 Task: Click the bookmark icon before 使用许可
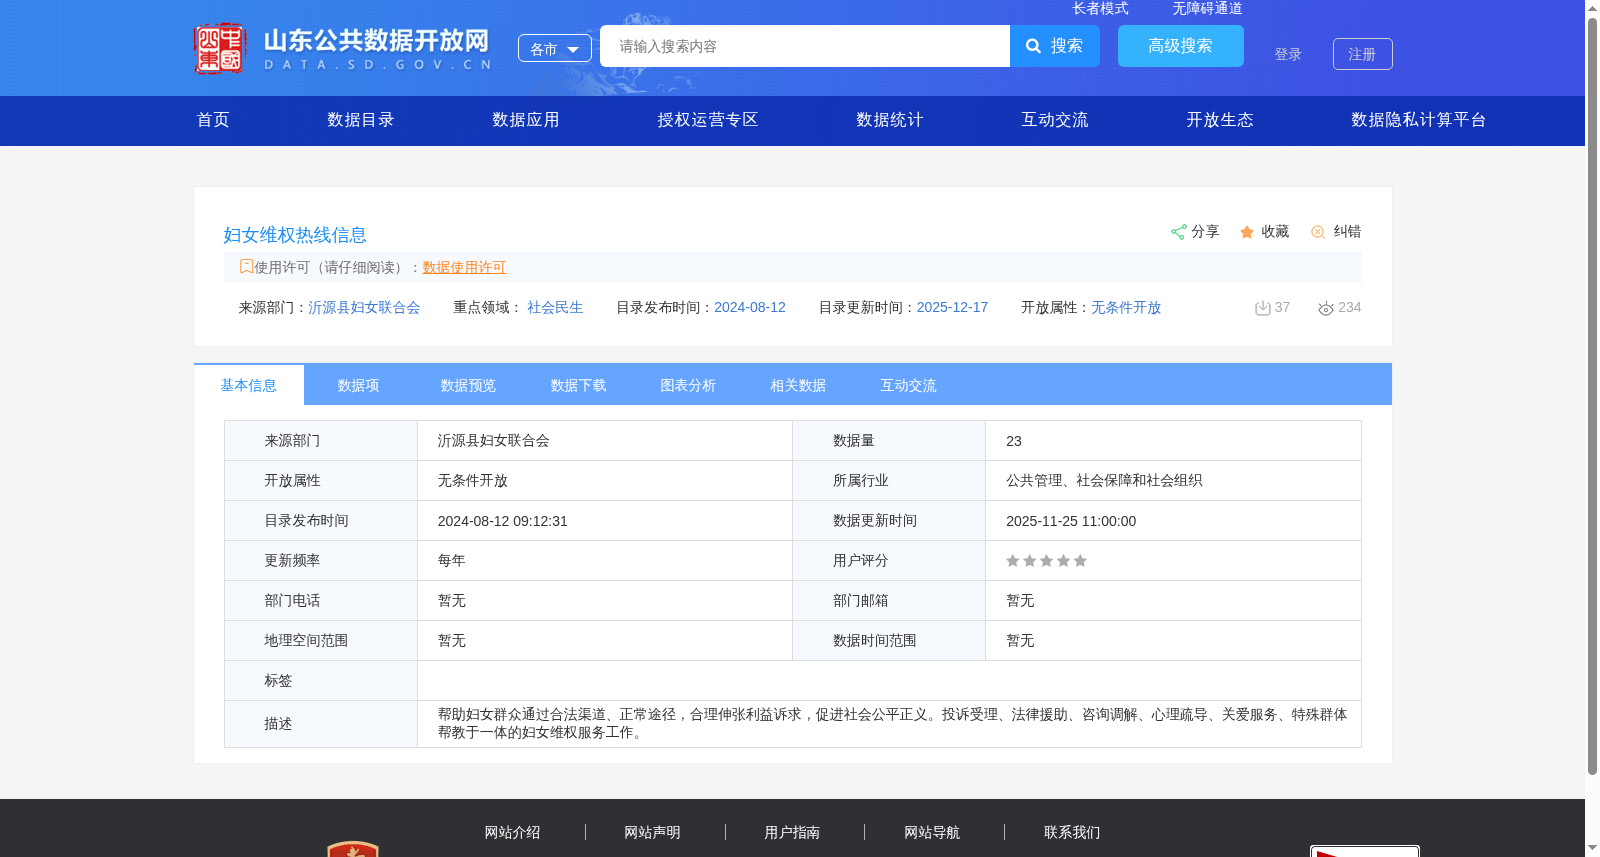click(x=246, y=266)
